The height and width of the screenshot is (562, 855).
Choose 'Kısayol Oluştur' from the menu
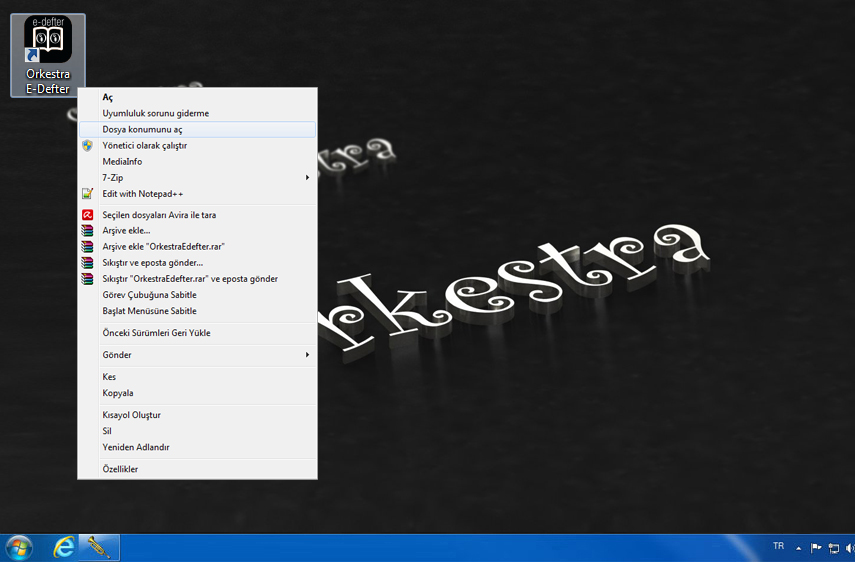(x=131, y=415)
